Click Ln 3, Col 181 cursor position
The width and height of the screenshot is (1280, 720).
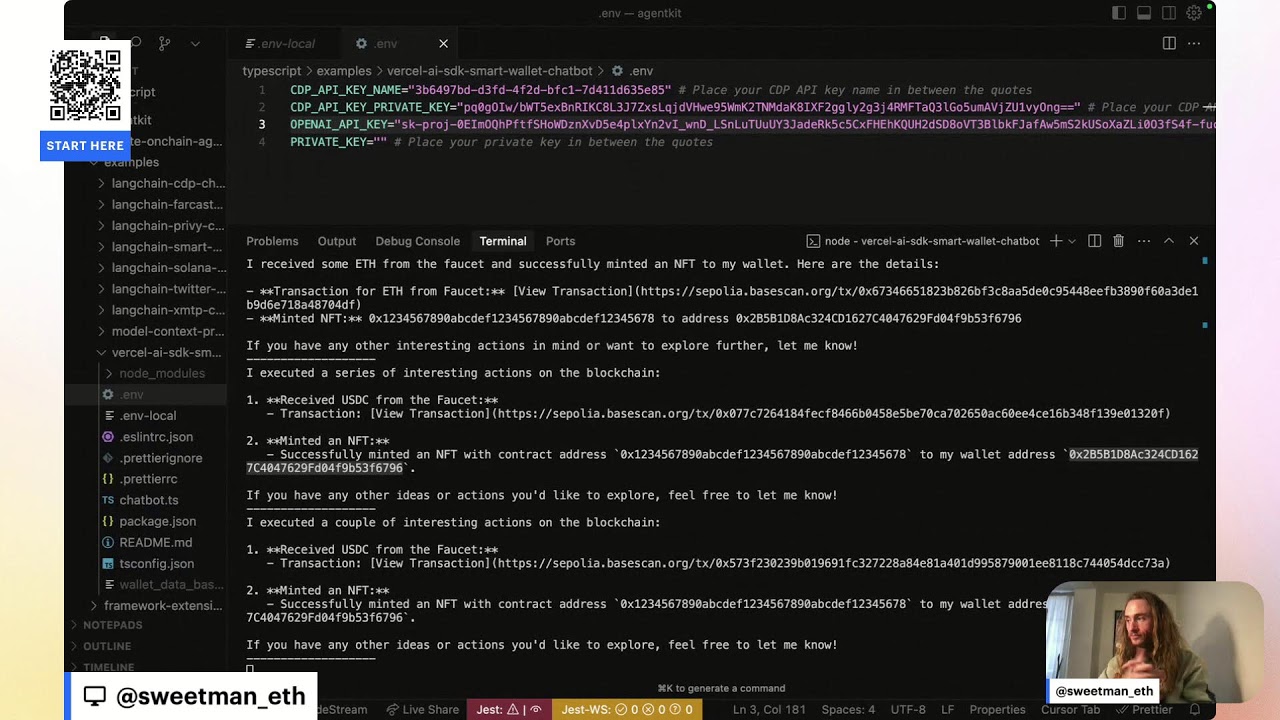(x=770, y=709)
